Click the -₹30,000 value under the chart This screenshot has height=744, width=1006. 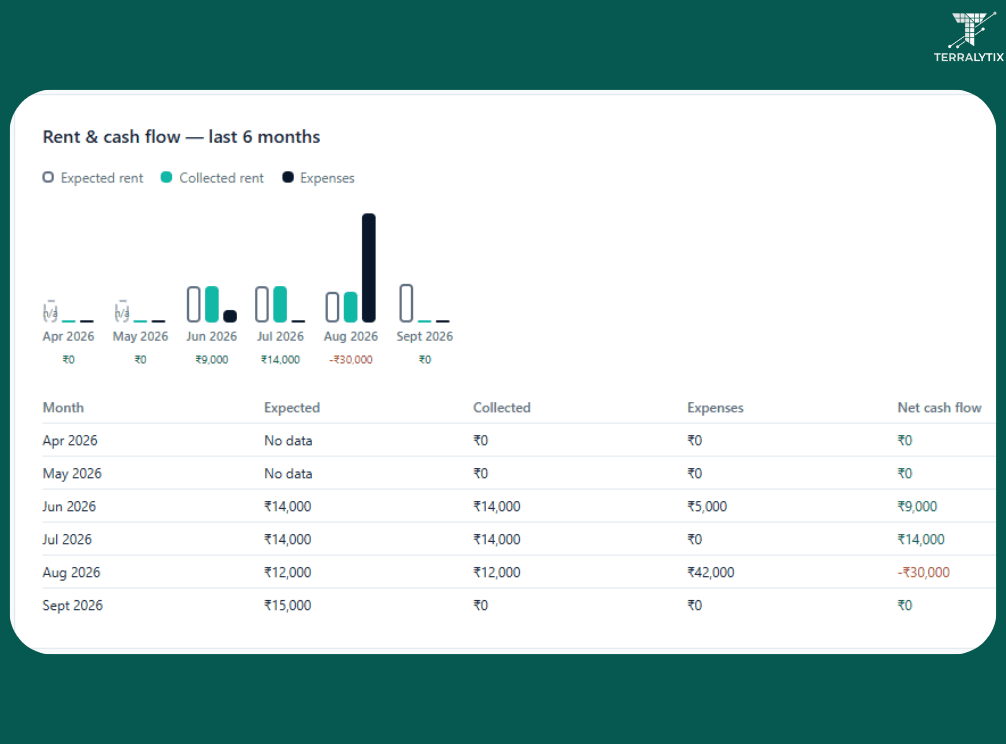coord(351,360)
